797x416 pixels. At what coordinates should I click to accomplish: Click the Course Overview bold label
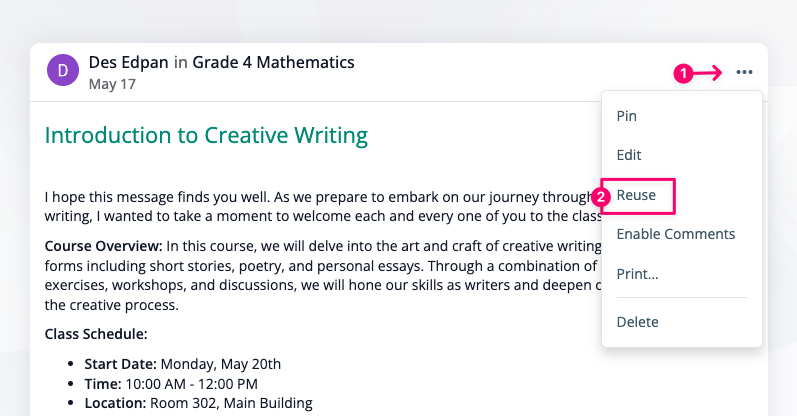pos(103,246)
